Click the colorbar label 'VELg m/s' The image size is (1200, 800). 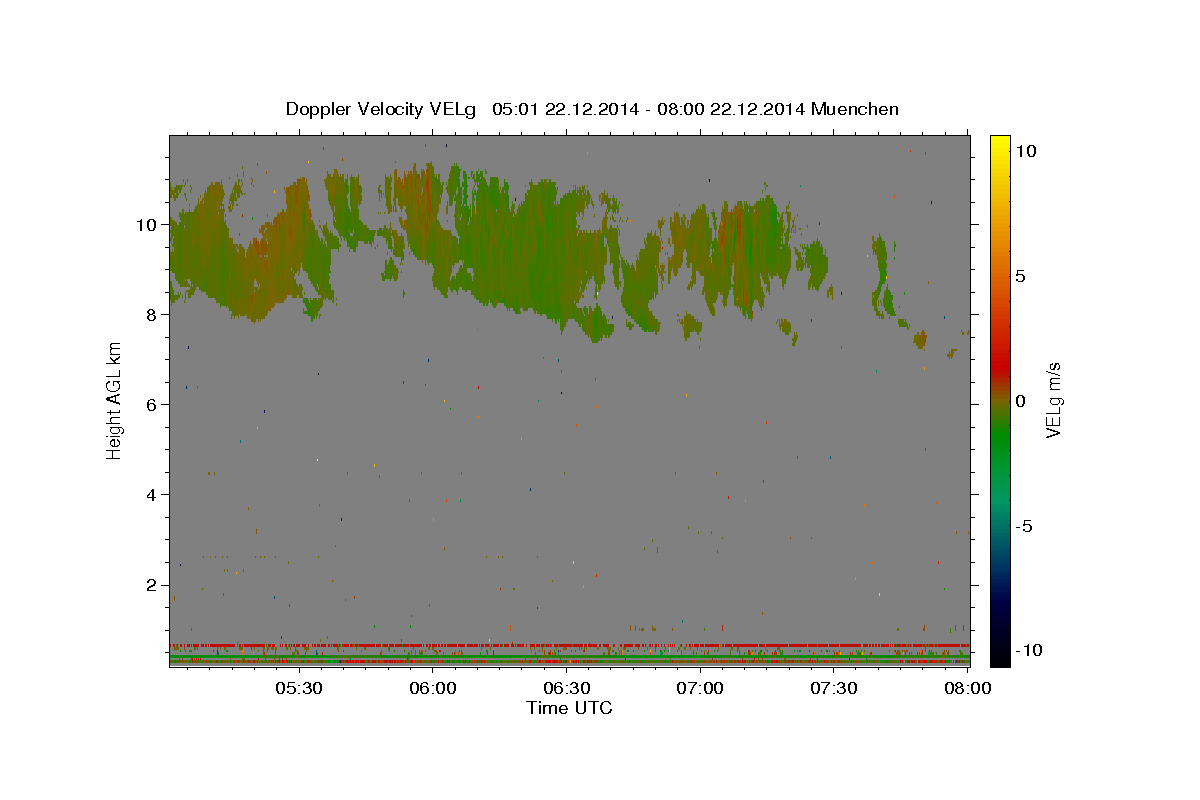[x=1054, y=401]
